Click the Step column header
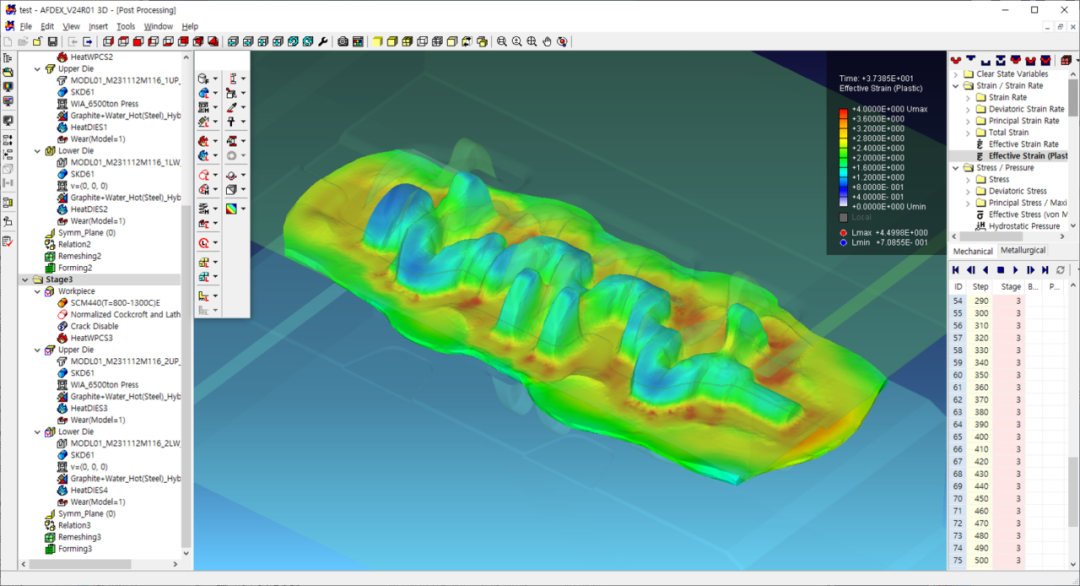Image resolution: width=1080 pixels, height=586 pixels. pos(980,286)
